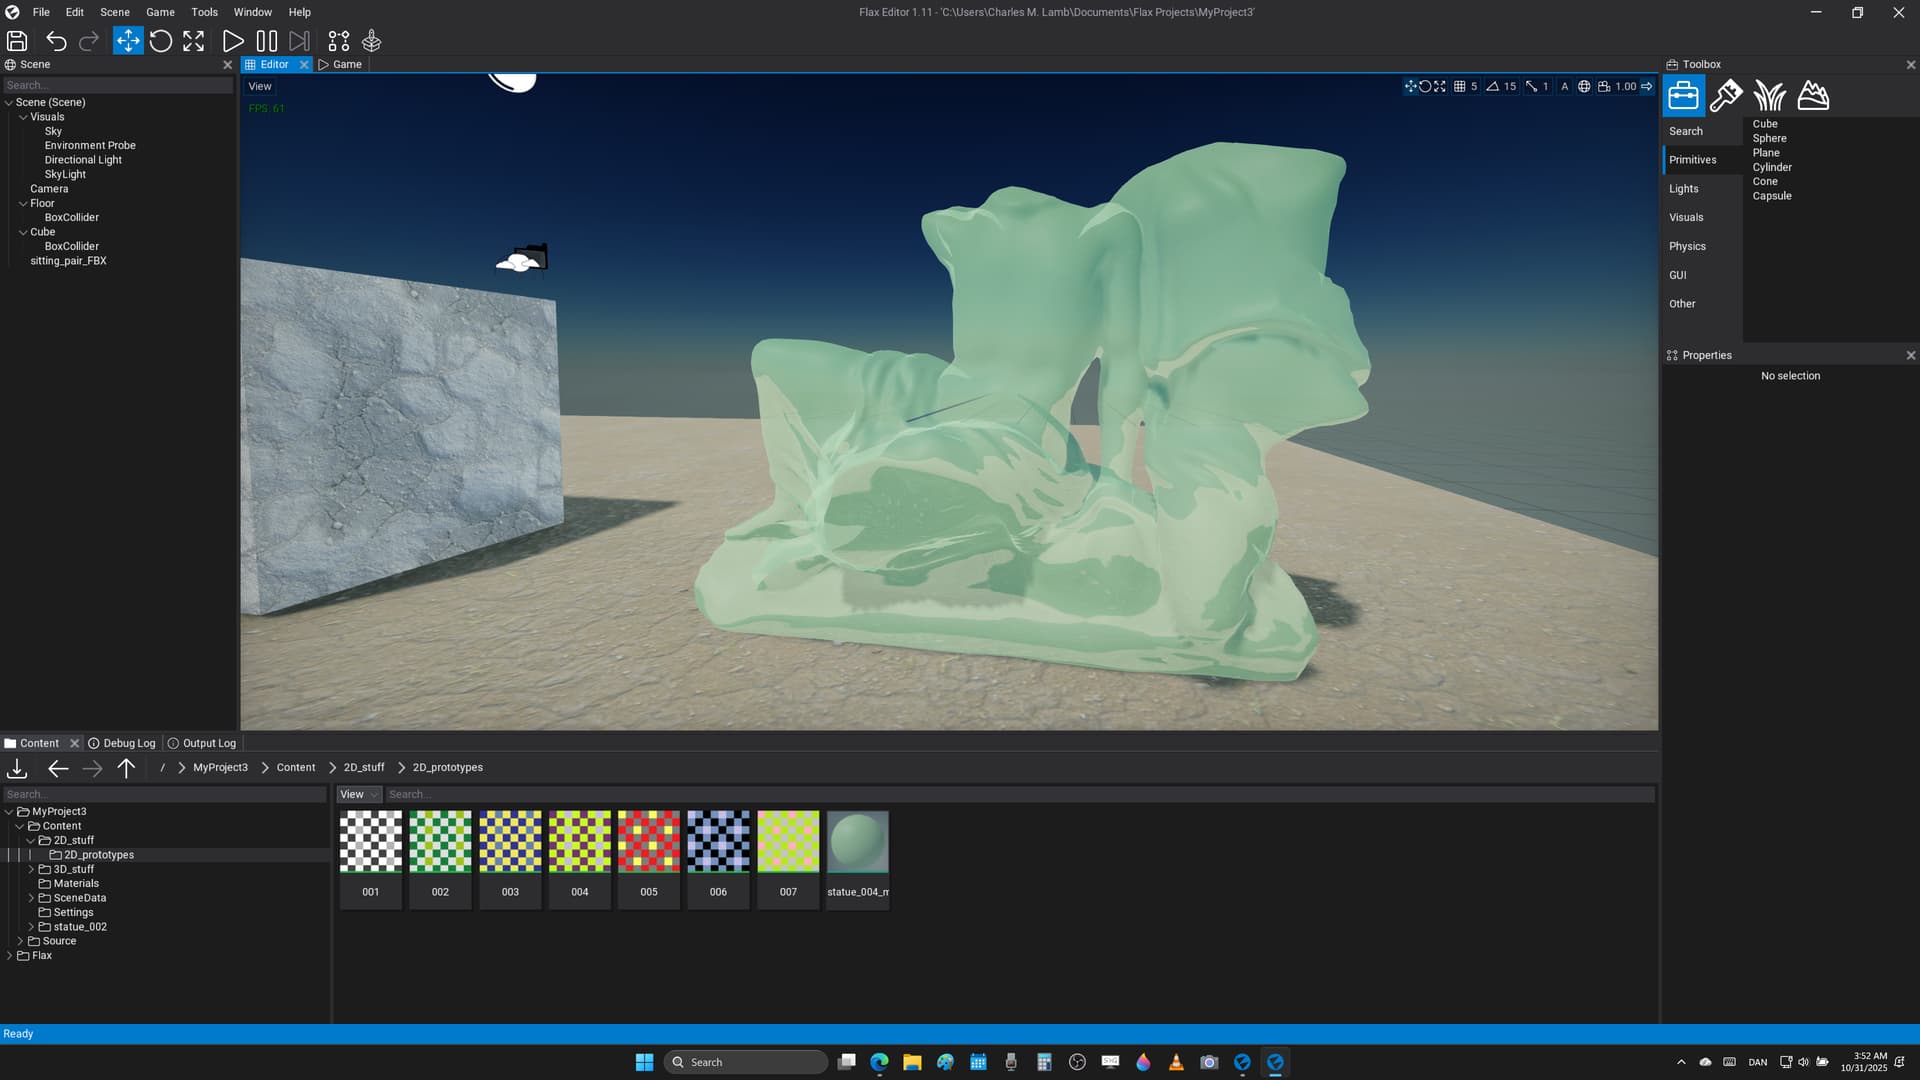Choose Sphere from the primitives list

pyautogui.click(x=1769, y=139)
